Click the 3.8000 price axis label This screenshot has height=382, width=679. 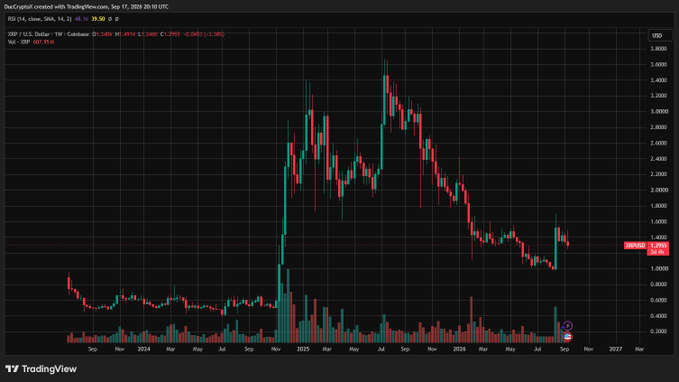[x=658, y=49]
